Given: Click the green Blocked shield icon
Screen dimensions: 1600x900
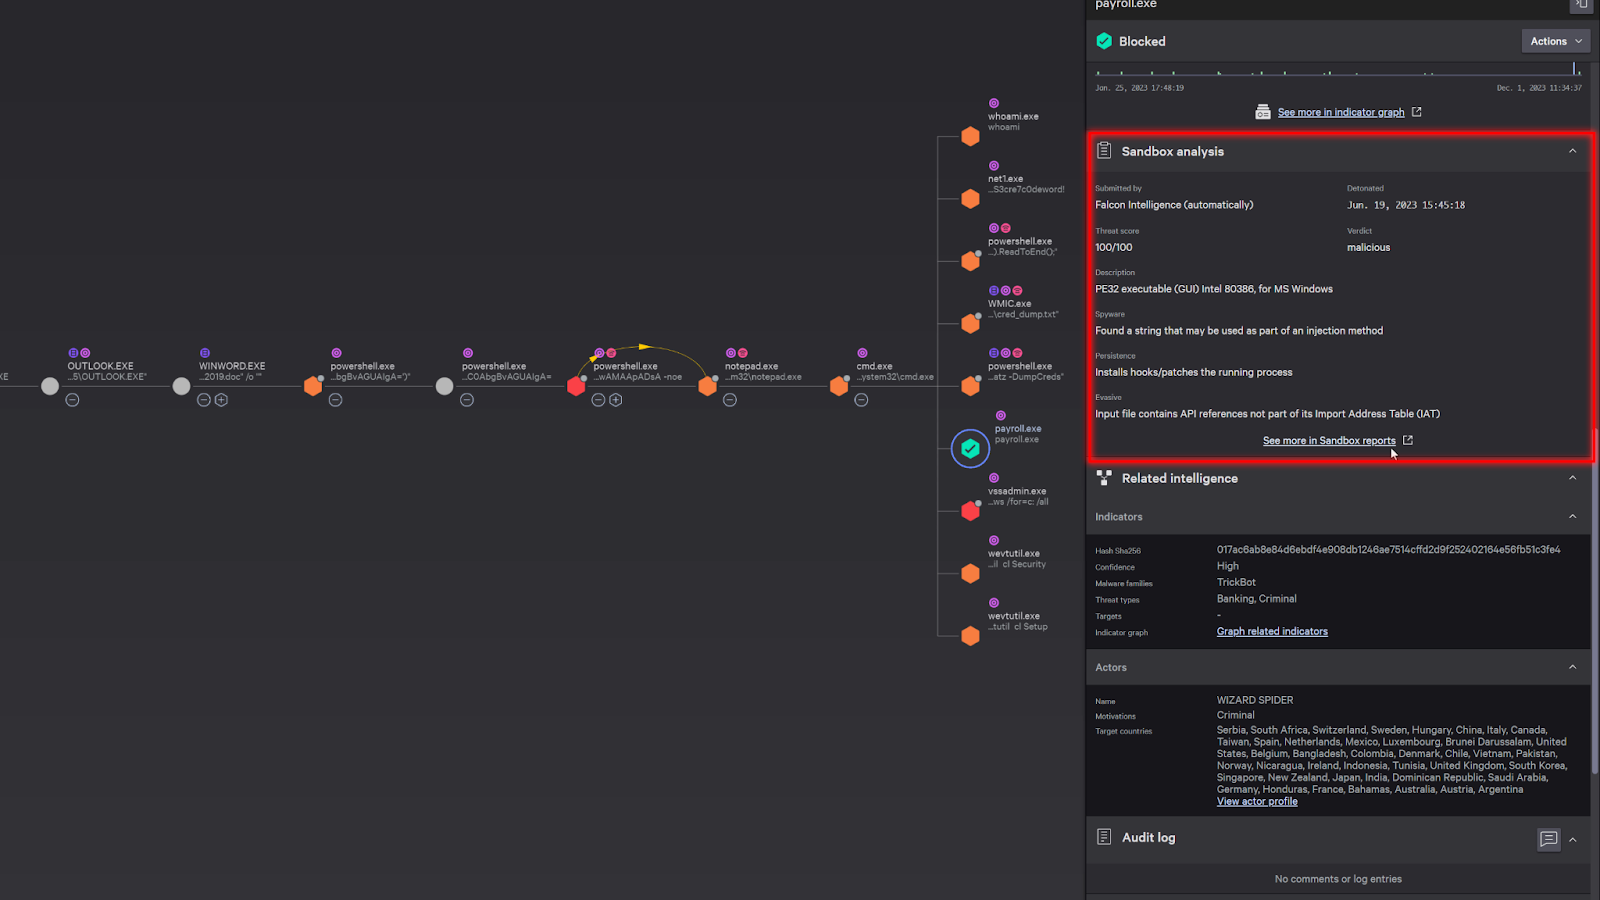Looking at the screenshot, I should (1104, 41).
